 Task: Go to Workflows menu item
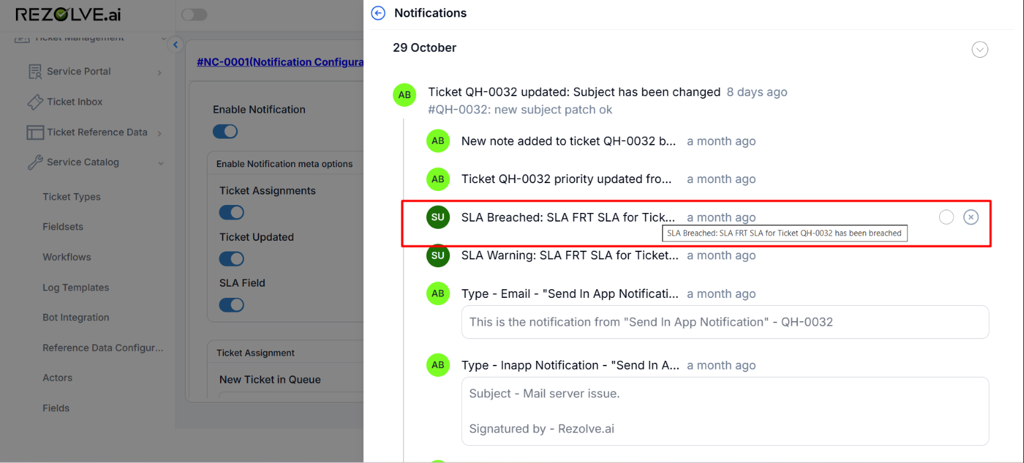66,257
